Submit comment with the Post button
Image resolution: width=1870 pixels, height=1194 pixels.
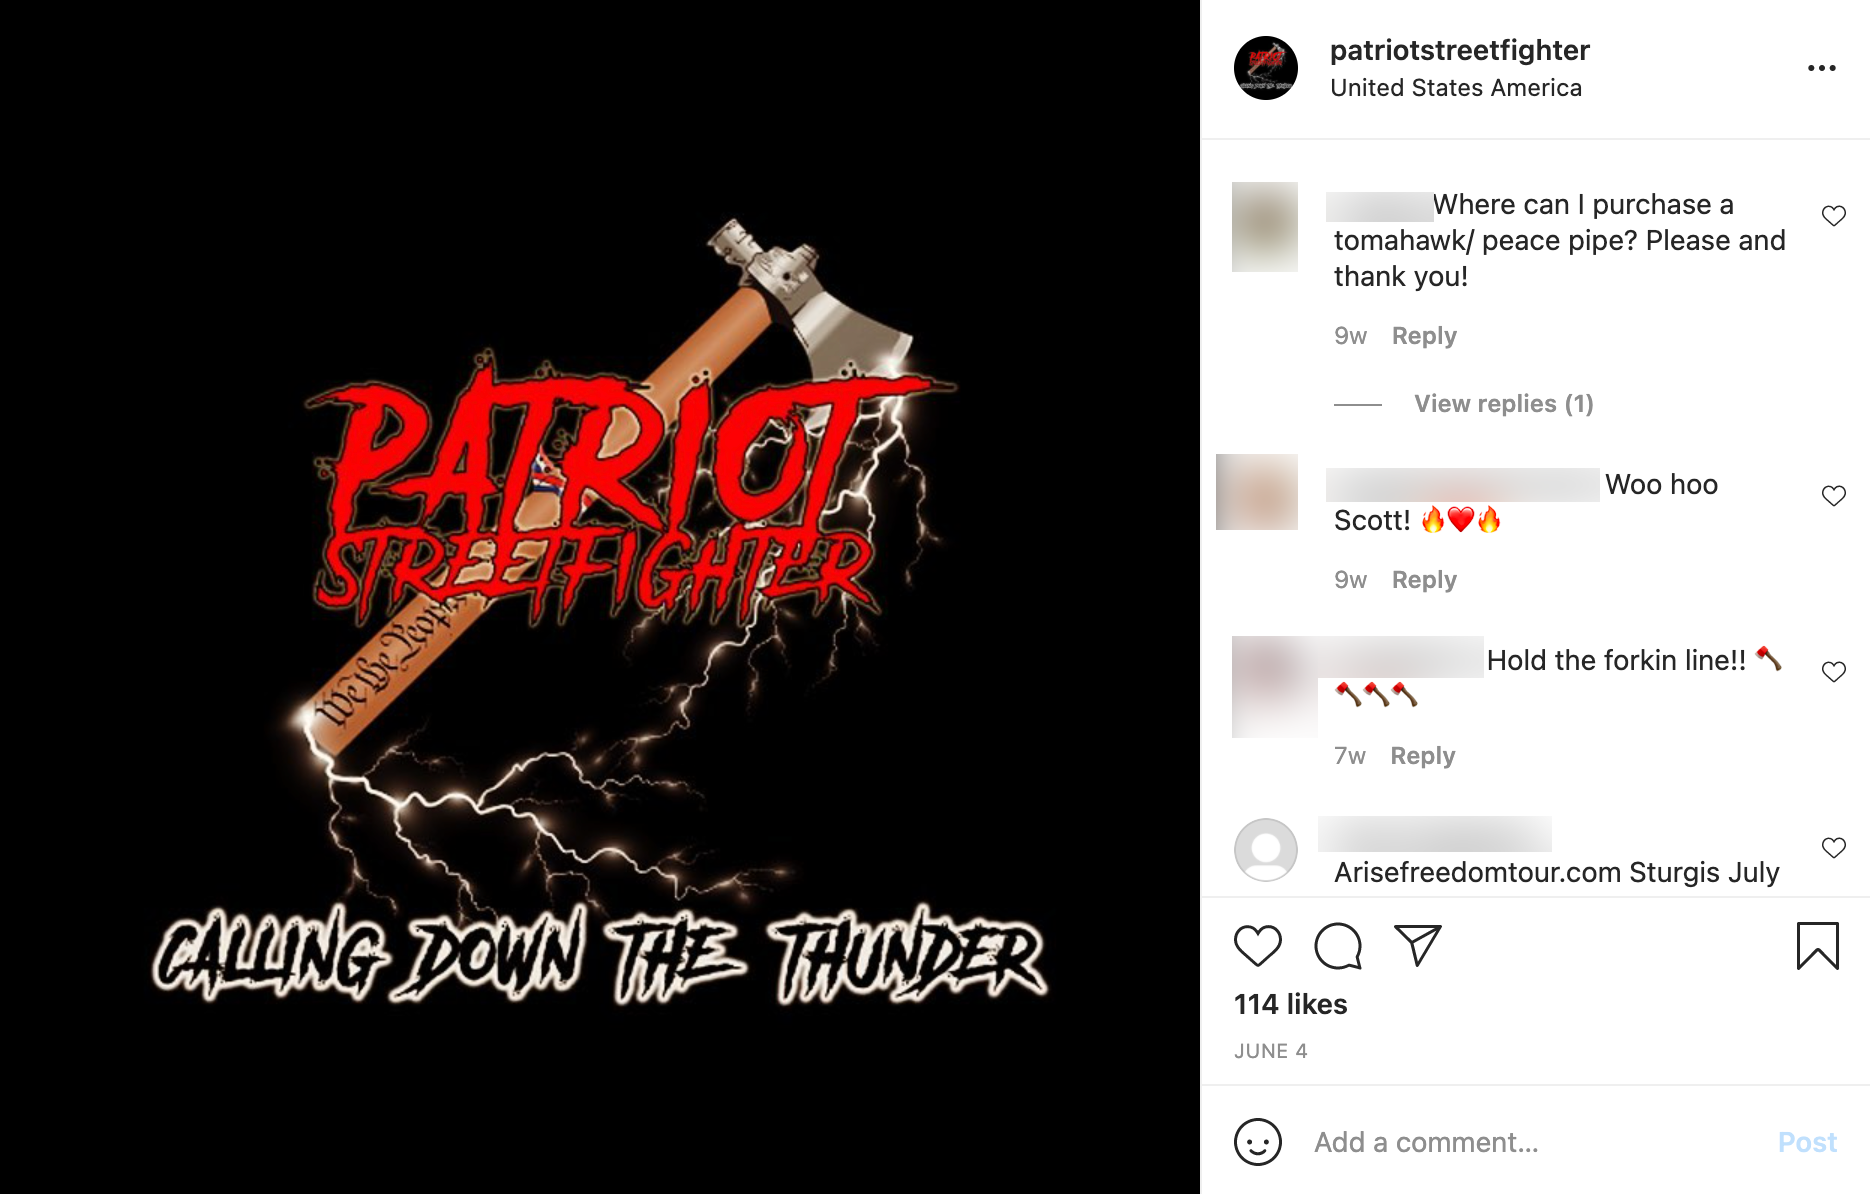pyautogui.click(x=1807, y=1142)
